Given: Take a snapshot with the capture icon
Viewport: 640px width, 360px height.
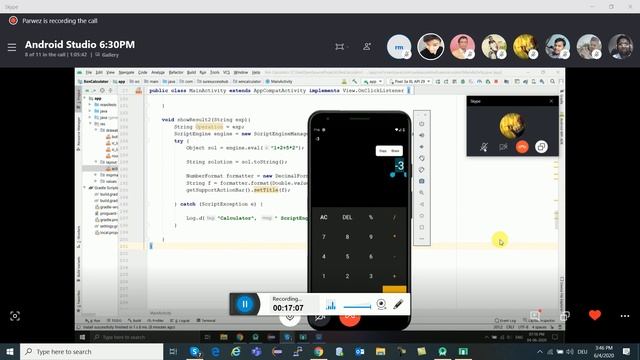Looking at the screenshot, I should click(x=15, y=316).
